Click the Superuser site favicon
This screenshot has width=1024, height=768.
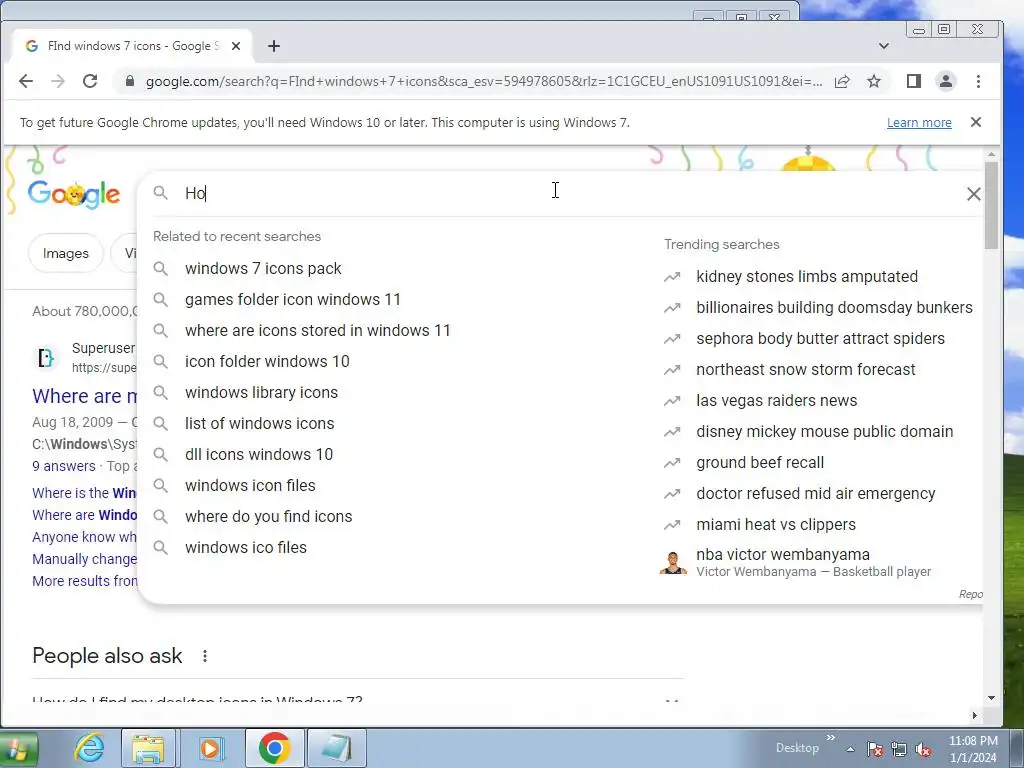click(x=46, y=357)
